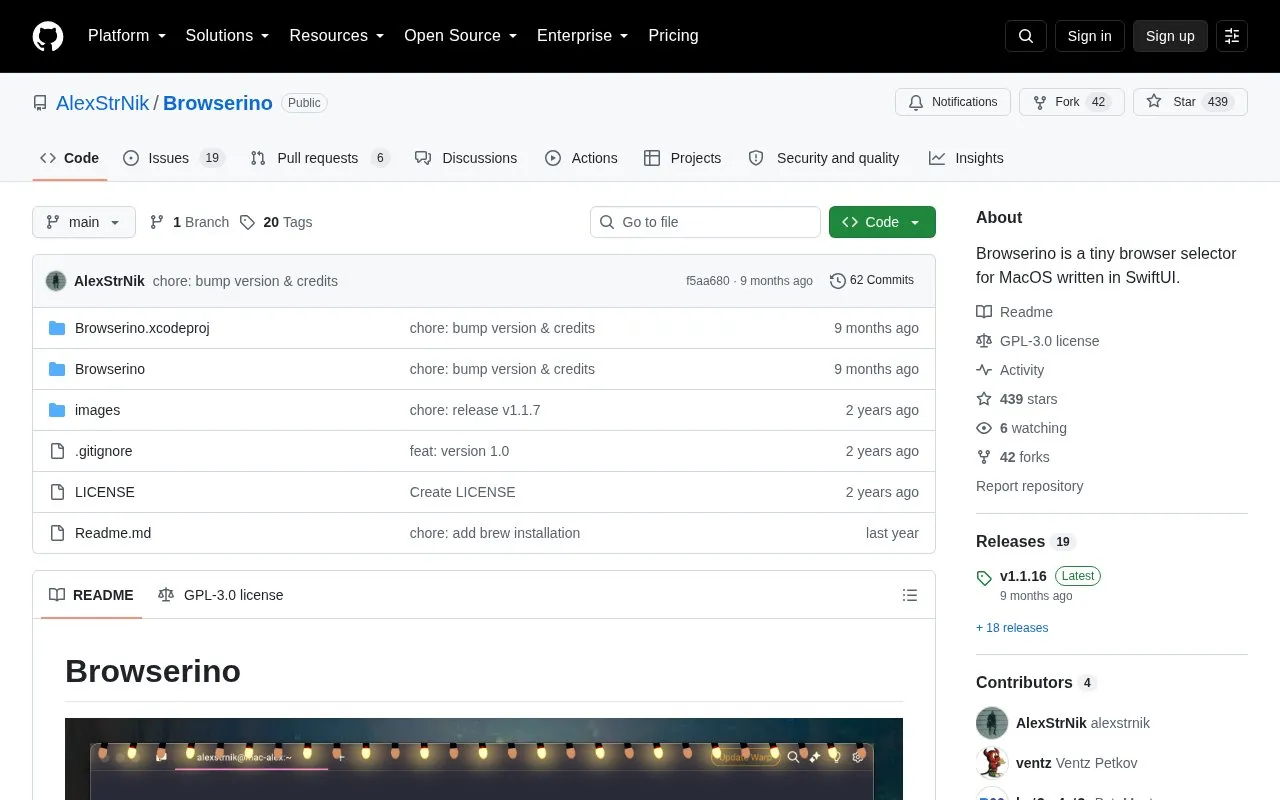The image size is (1280, 800).
Task: Click the ventz contributor avatar
Action: [992, 763]
